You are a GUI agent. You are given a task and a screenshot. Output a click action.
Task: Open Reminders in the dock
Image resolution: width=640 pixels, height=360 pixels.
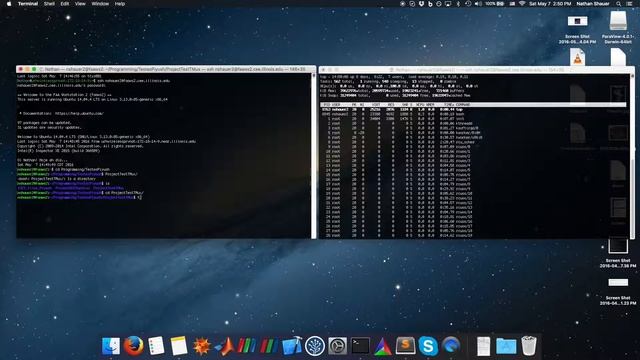156,346
